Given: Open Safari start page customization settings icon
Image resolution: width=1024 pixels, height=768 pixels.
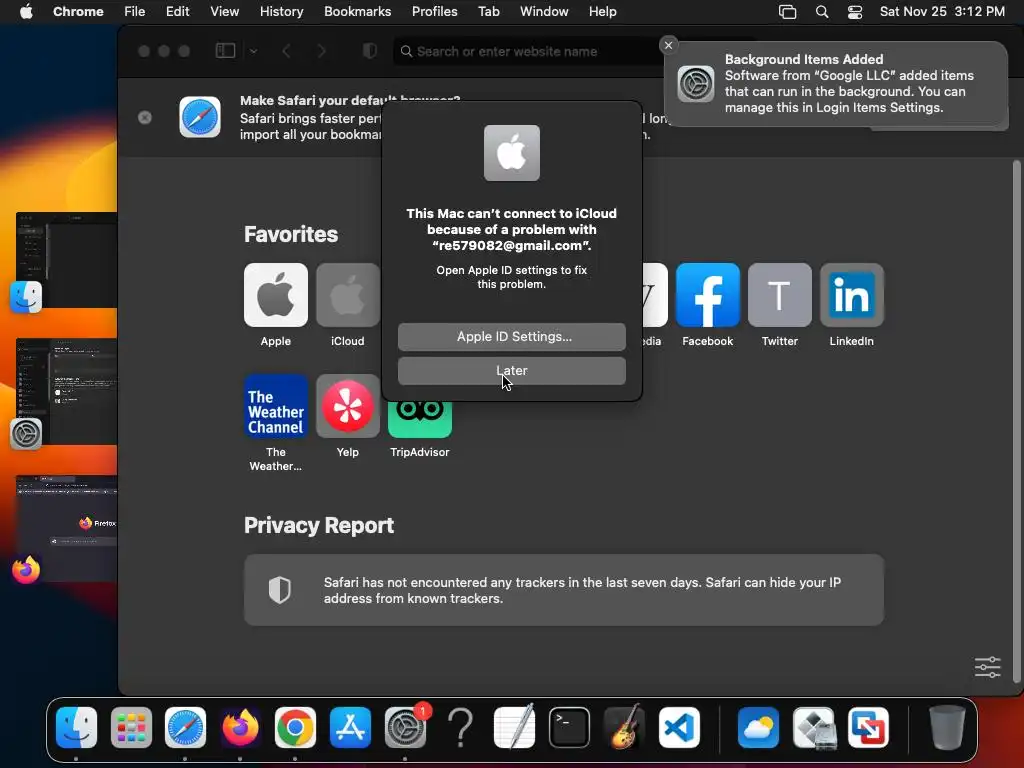Looking at the screenshot, I should (987, 667).
